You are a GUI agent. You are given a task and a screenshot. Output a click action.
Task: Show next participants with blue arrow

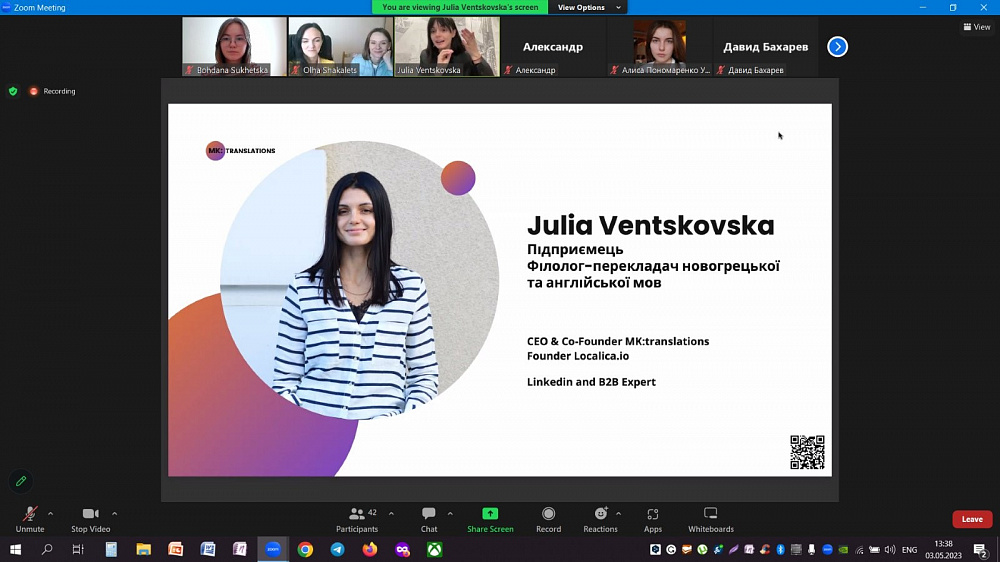837,47
